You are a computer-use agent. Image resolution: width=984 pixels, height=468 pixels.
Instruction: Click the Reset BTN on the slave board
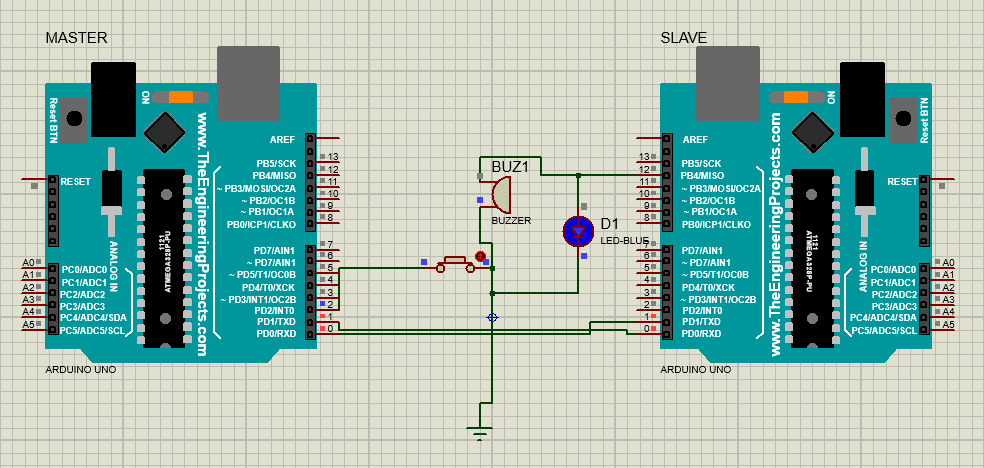(904, 119)
